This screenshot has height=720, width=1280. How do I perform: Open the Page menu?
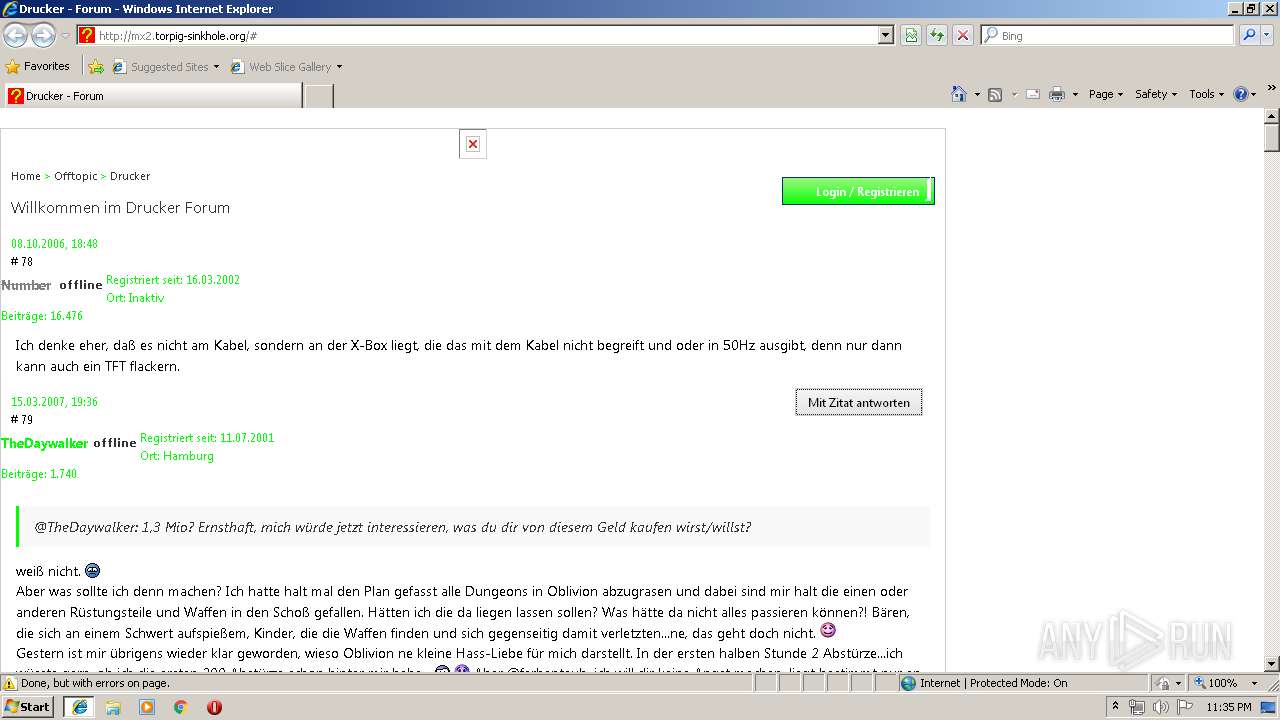1105,94
